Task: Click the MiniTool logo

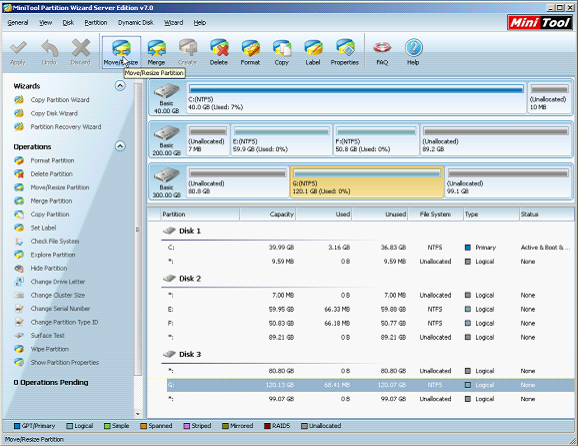Action: (x=540, y=22)
